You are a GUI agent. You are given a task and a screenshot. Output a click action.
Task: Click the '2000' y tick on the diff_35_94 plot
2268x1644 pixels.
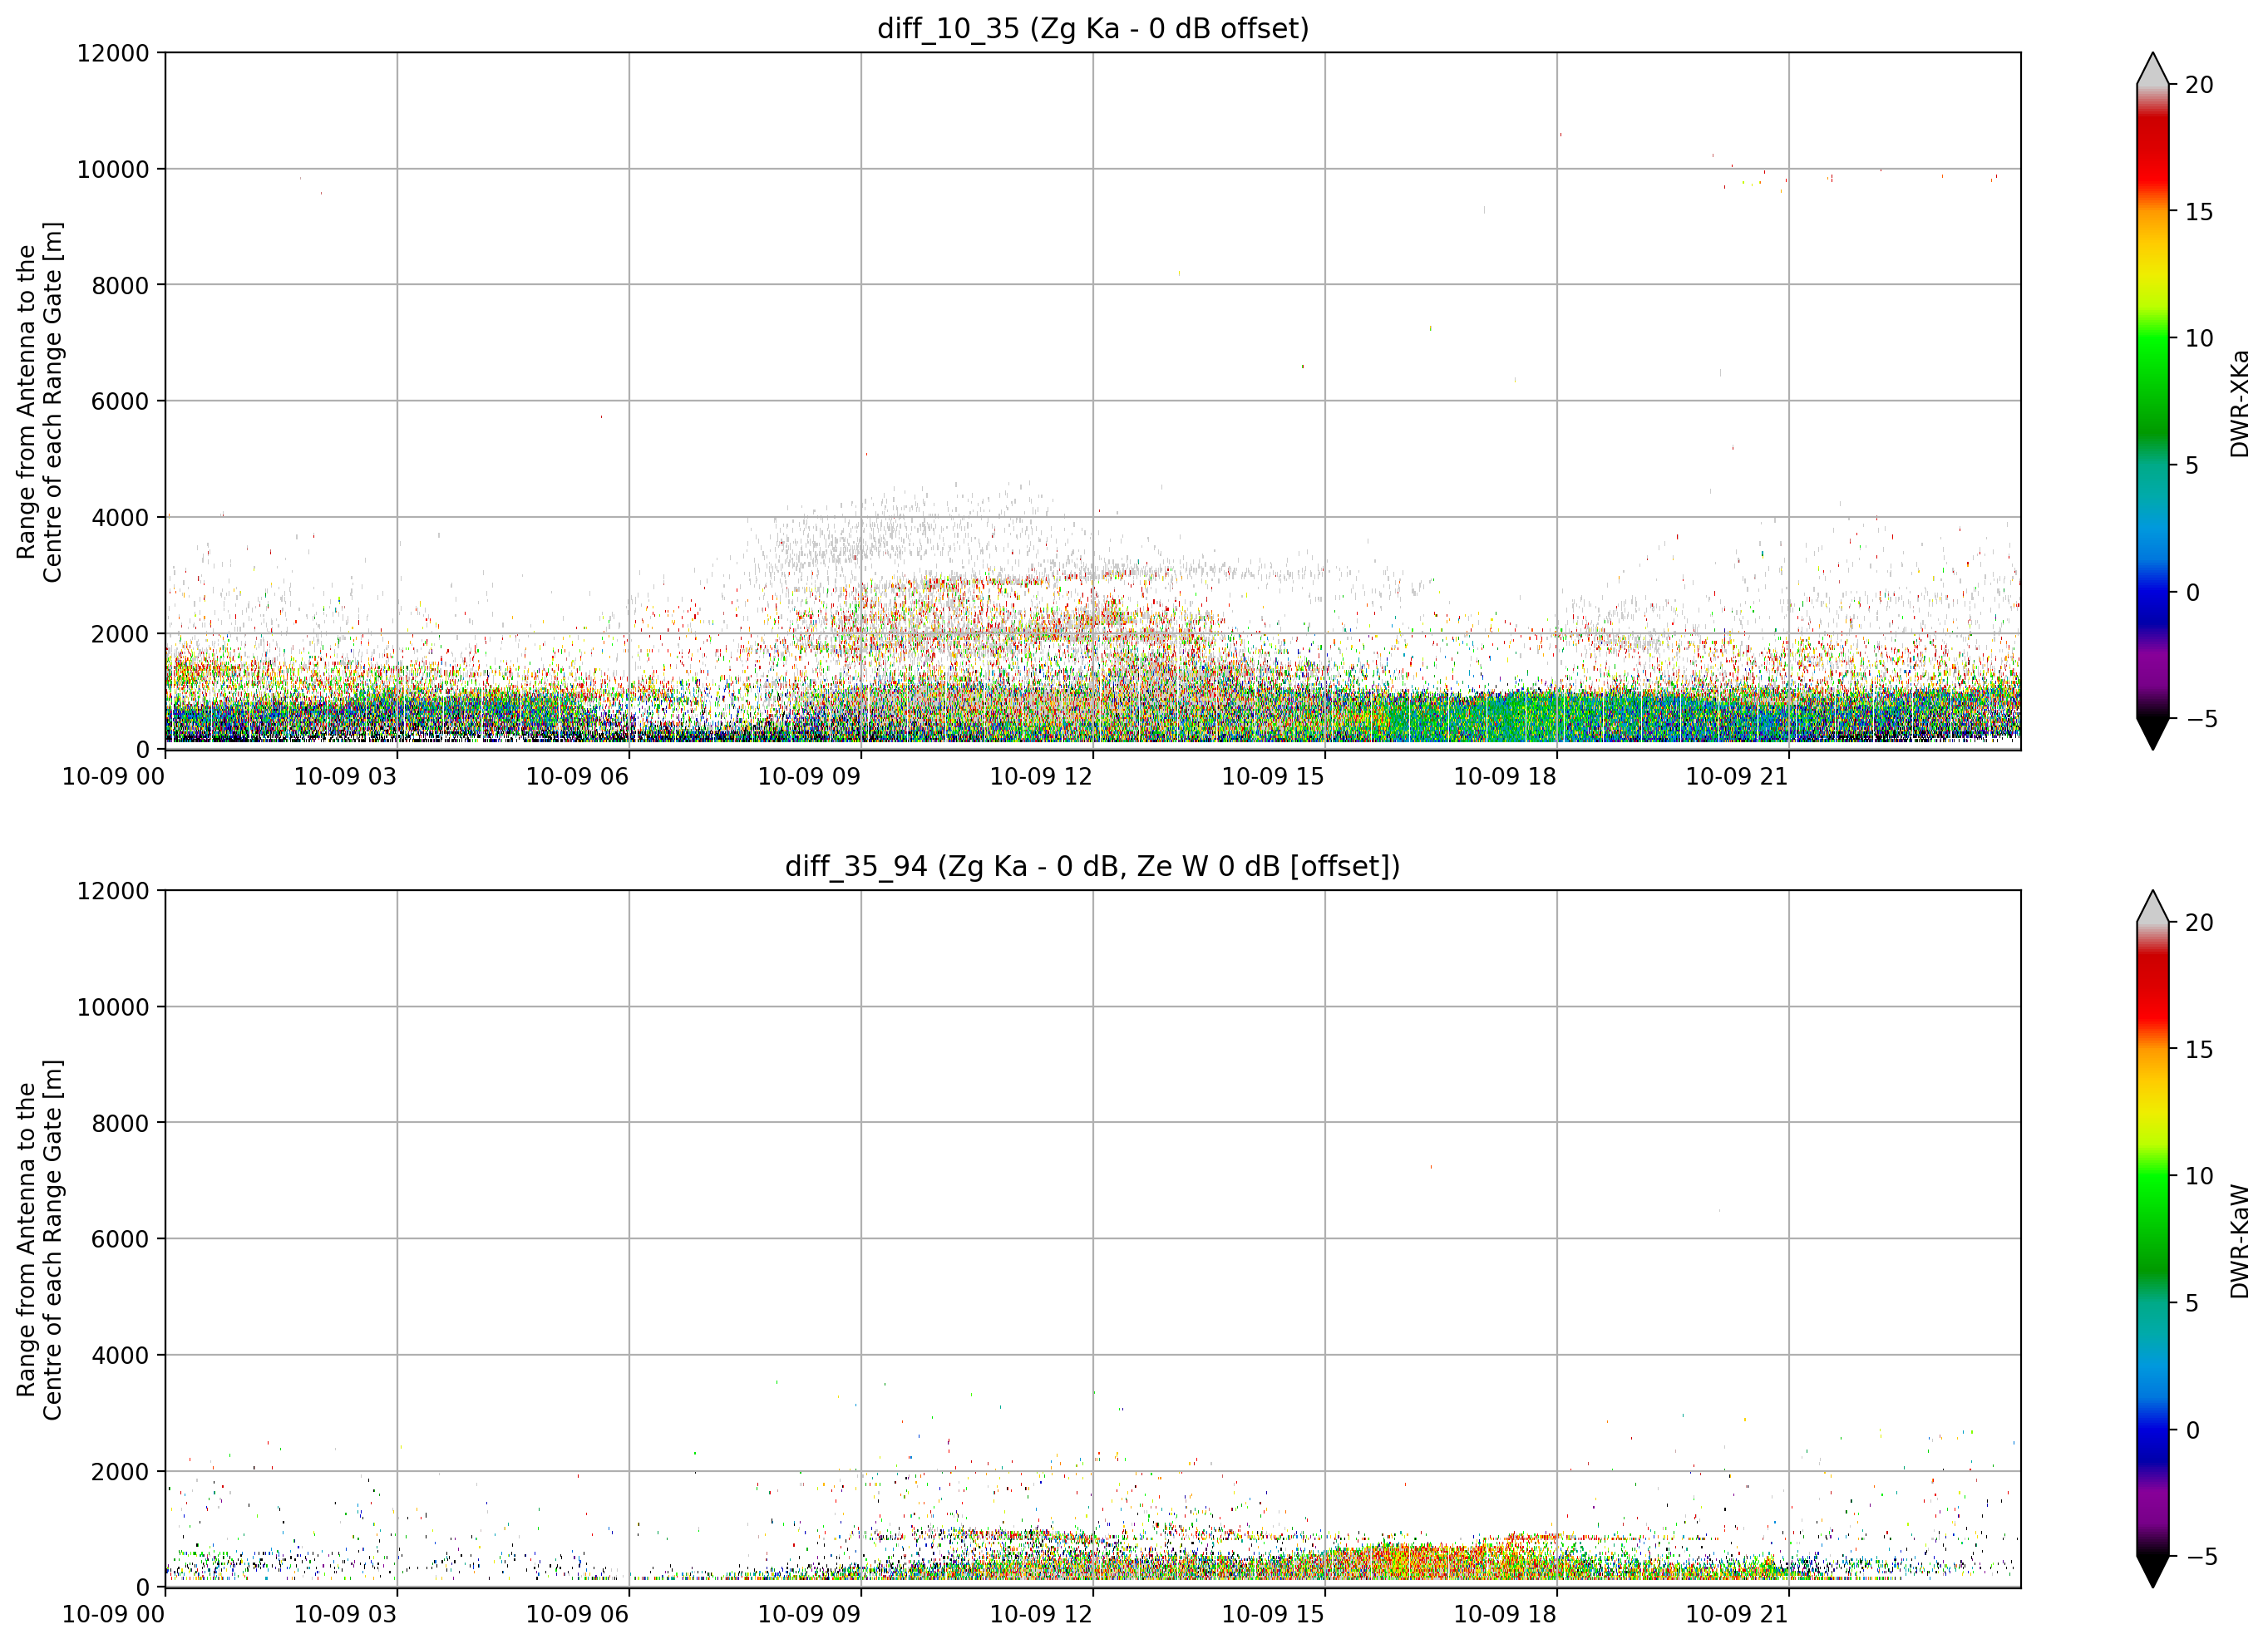coord(120,1472)
